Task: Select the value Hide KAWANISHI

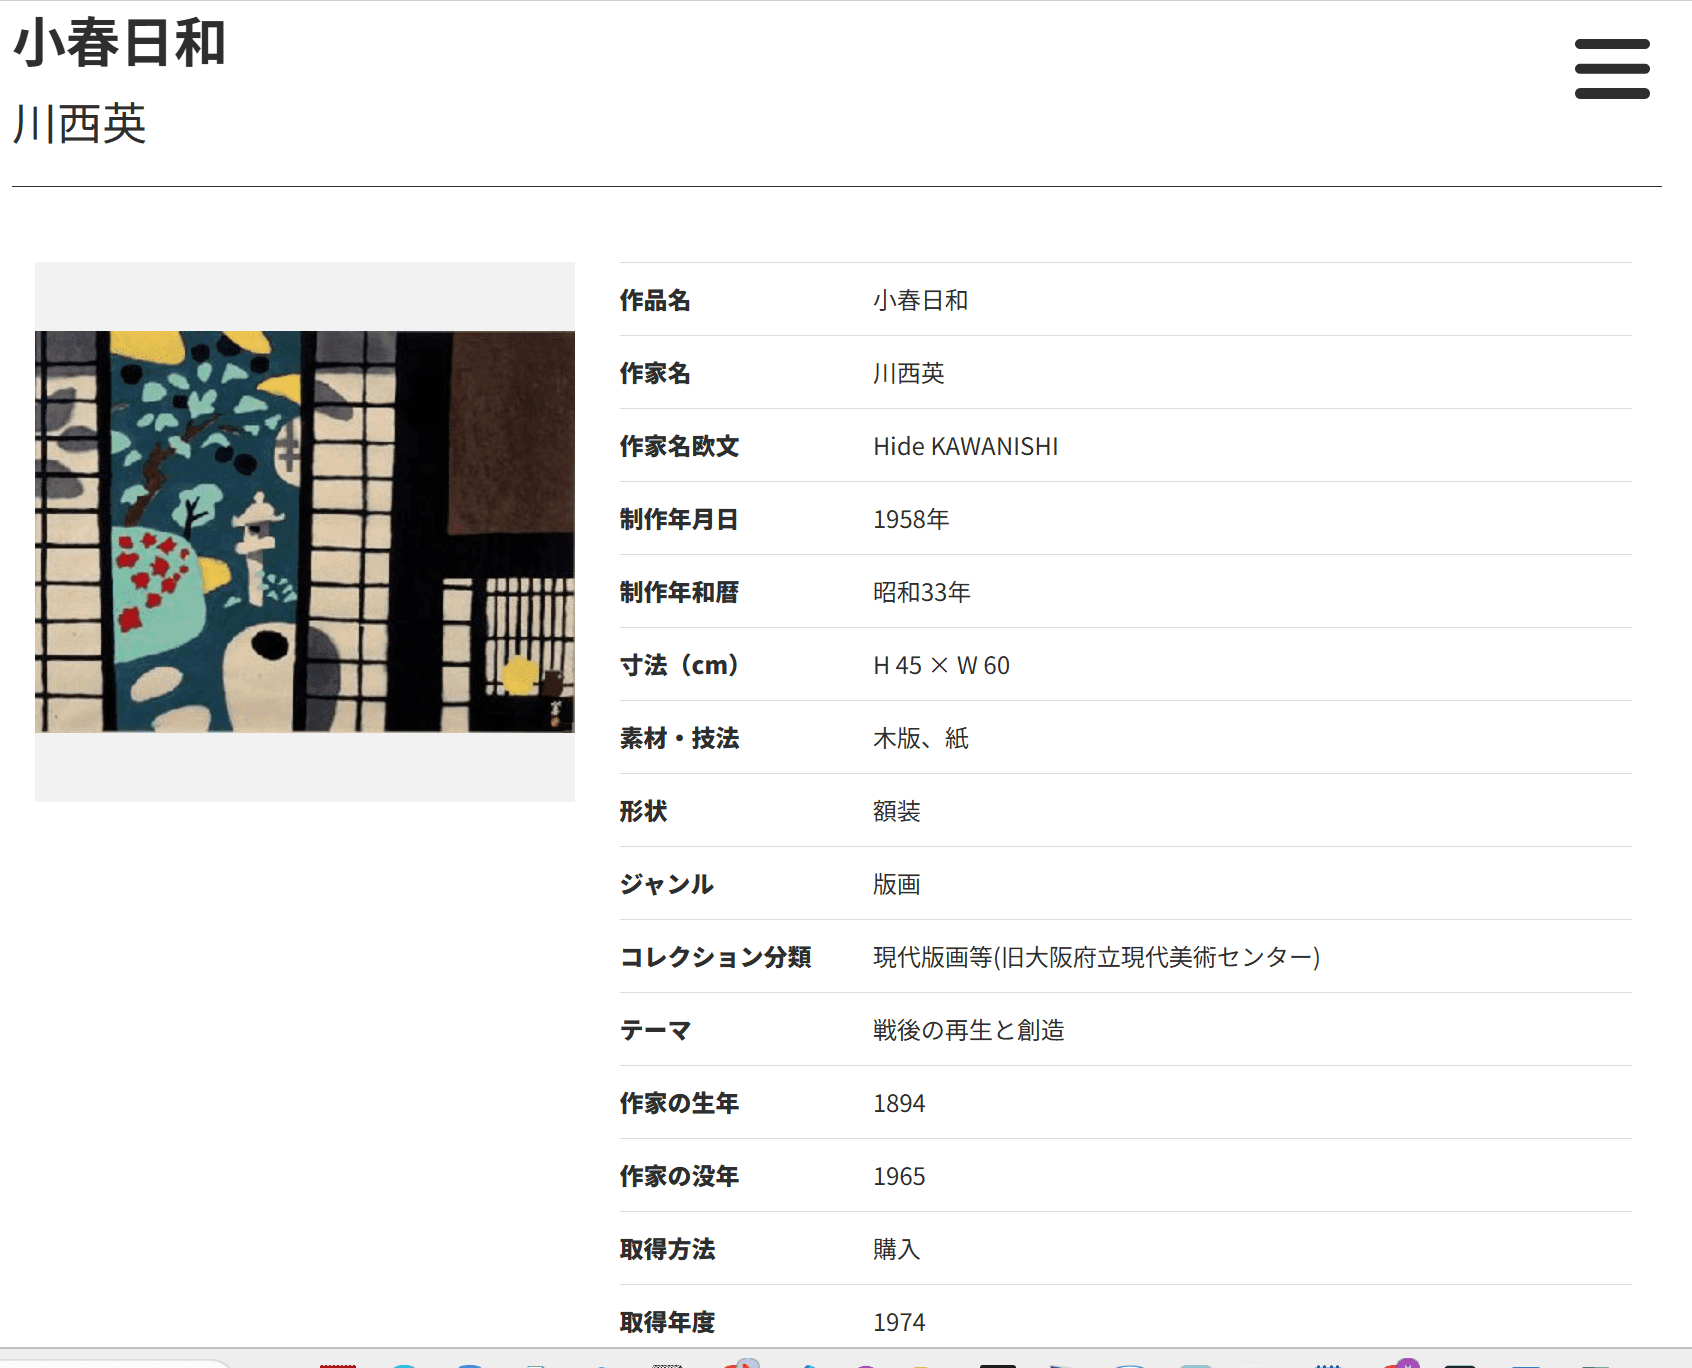Action: click(965, 446)
